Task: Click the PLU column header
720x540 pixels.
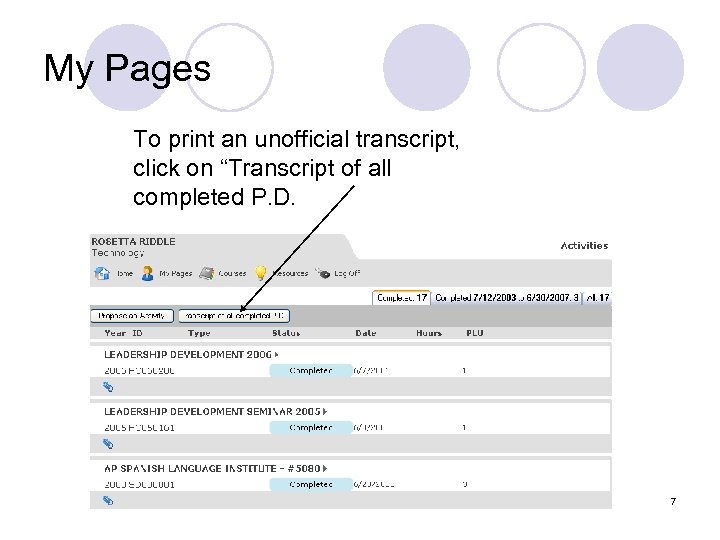Action: (475, 333)
